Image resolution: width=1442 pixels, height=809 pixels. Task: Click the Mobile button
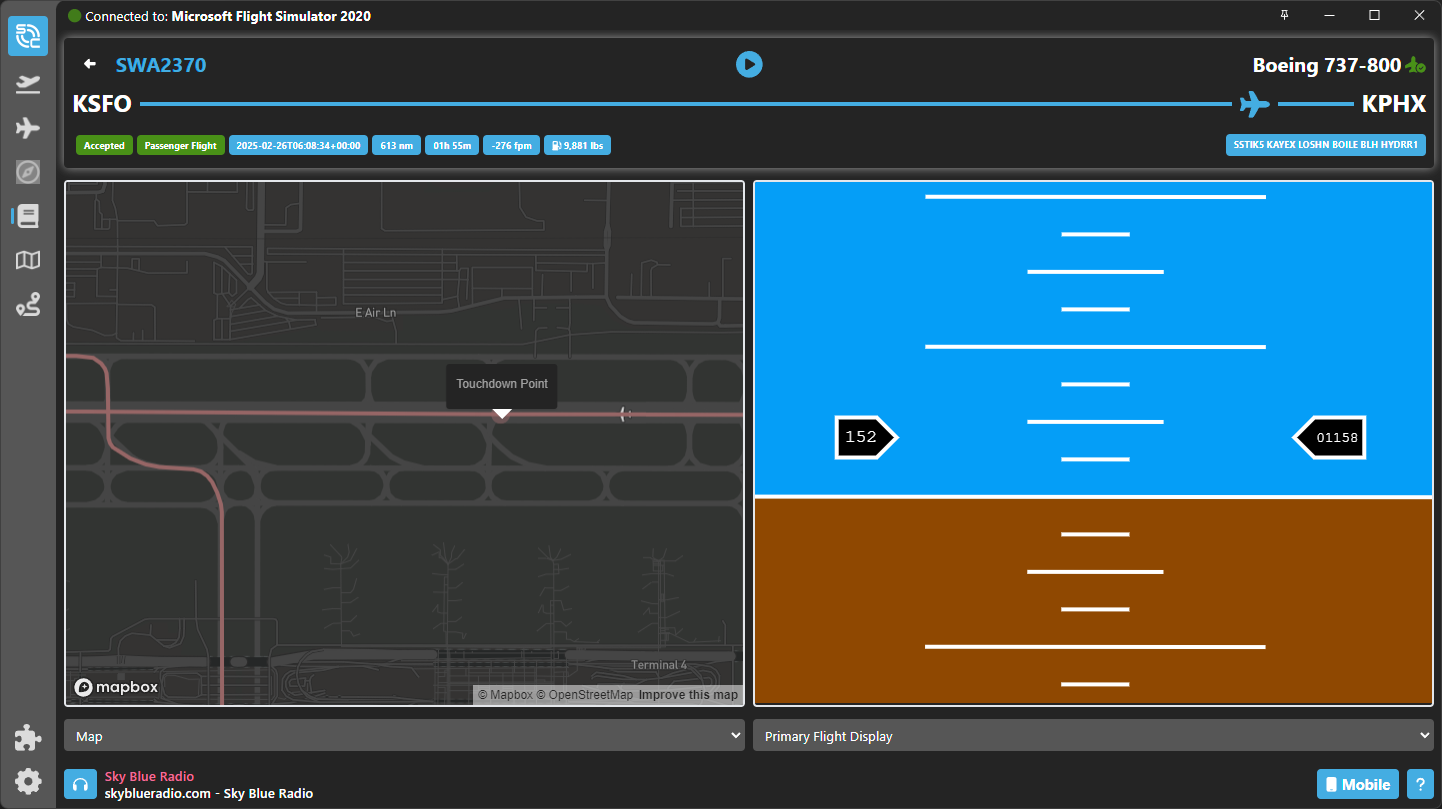1357,784
